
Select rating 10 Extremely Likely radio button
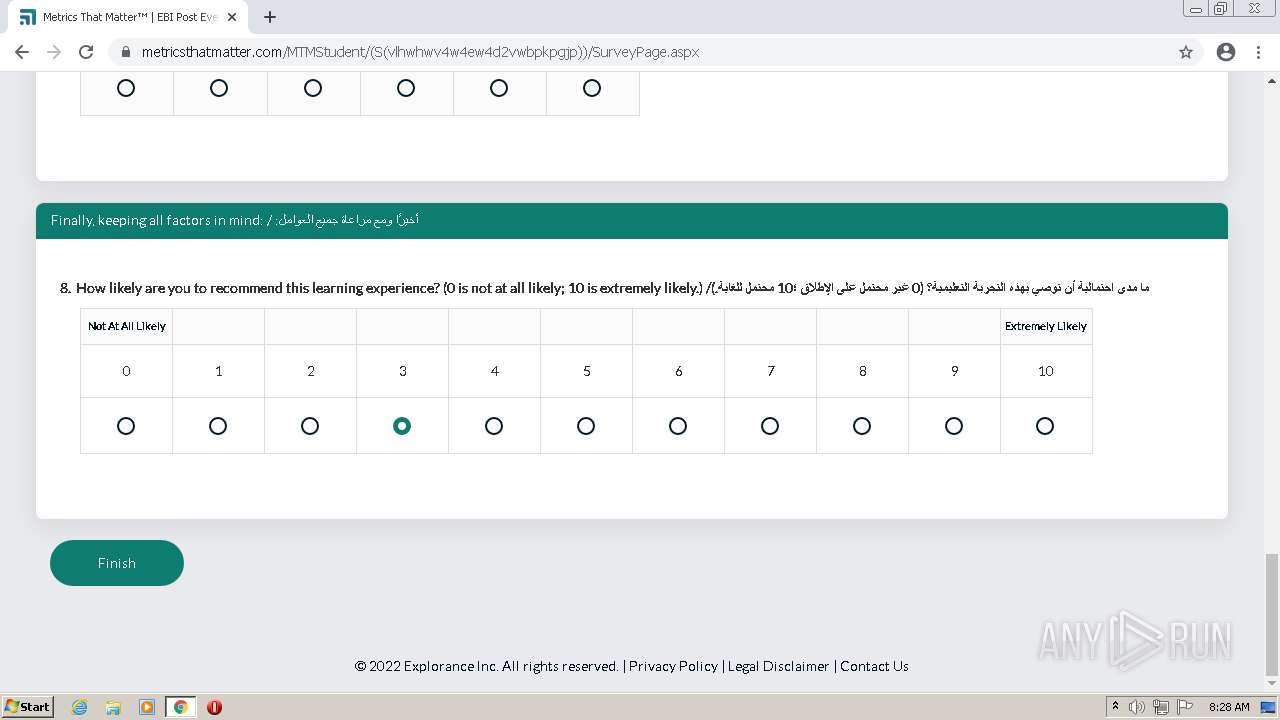pos(1045,426)
